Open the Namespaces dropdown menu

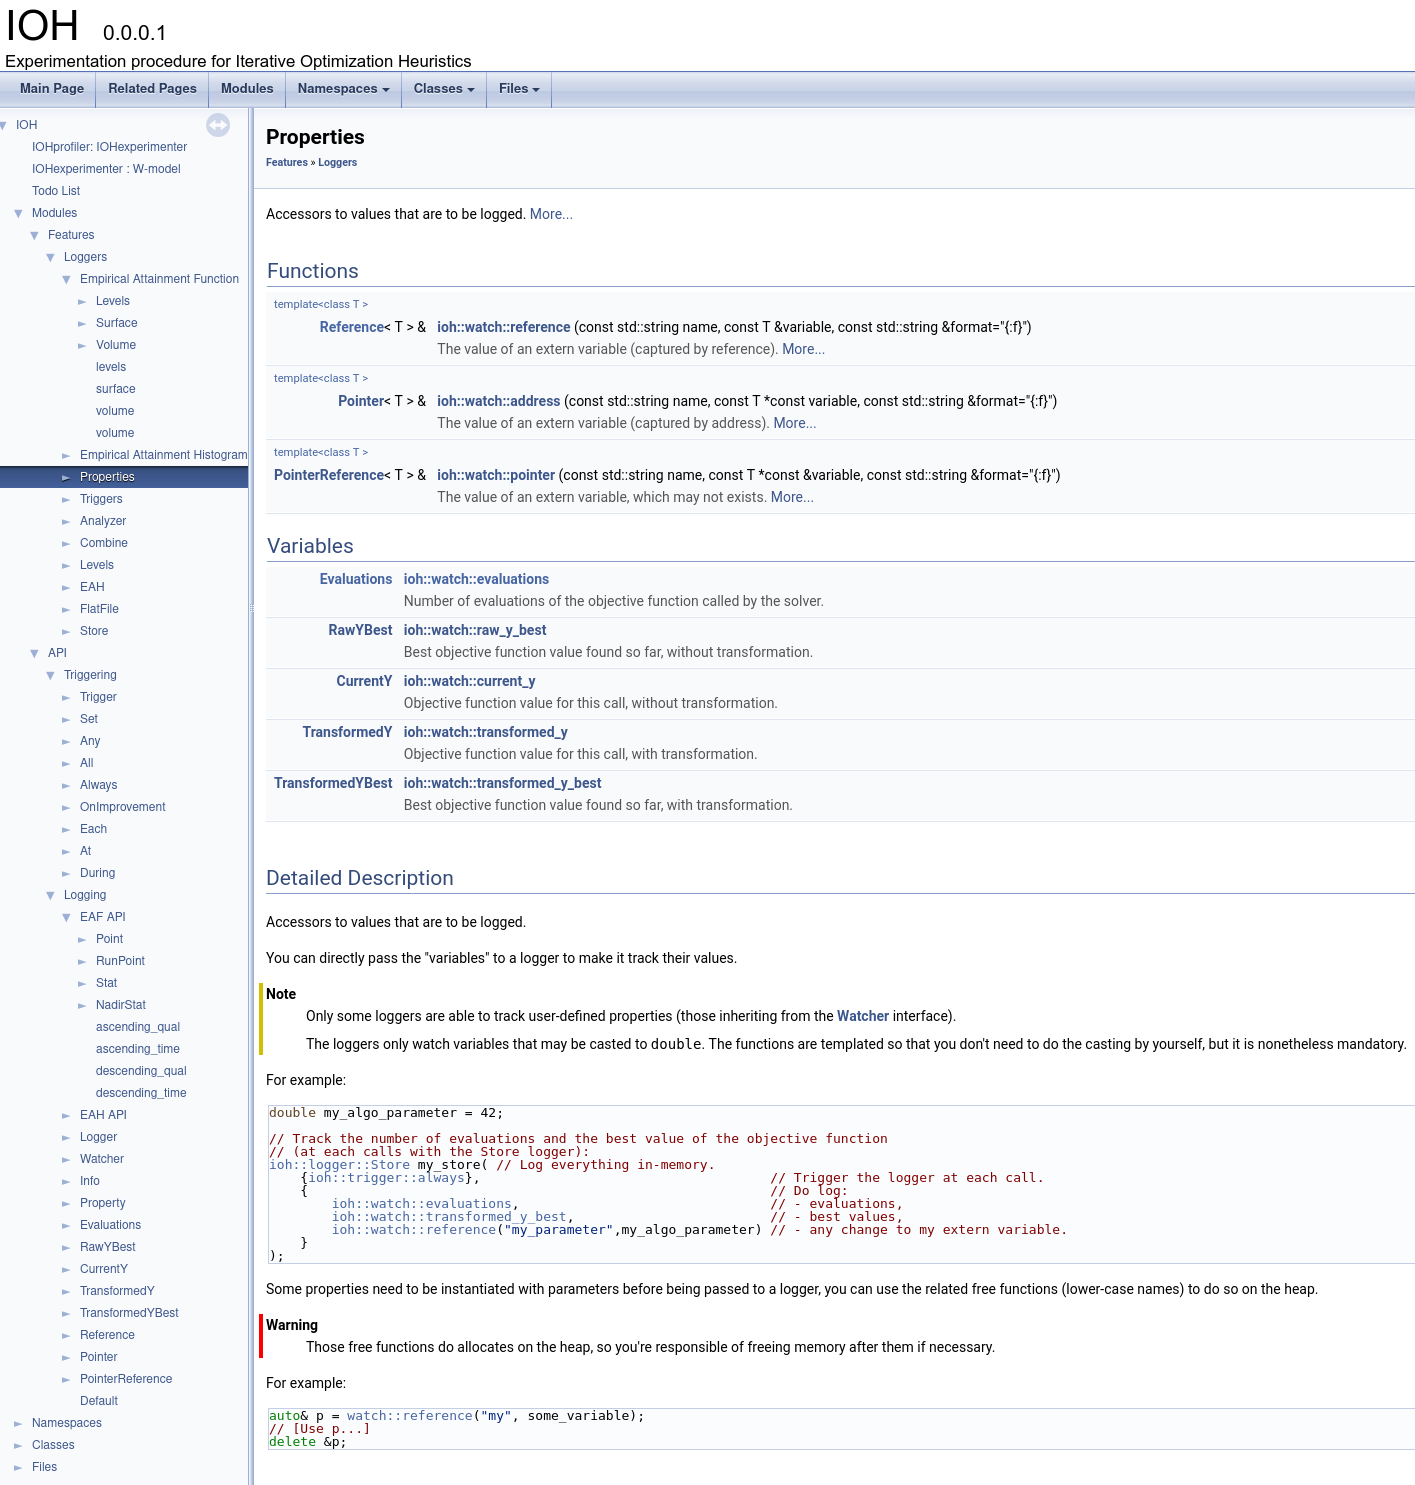(x=343, y=89)
